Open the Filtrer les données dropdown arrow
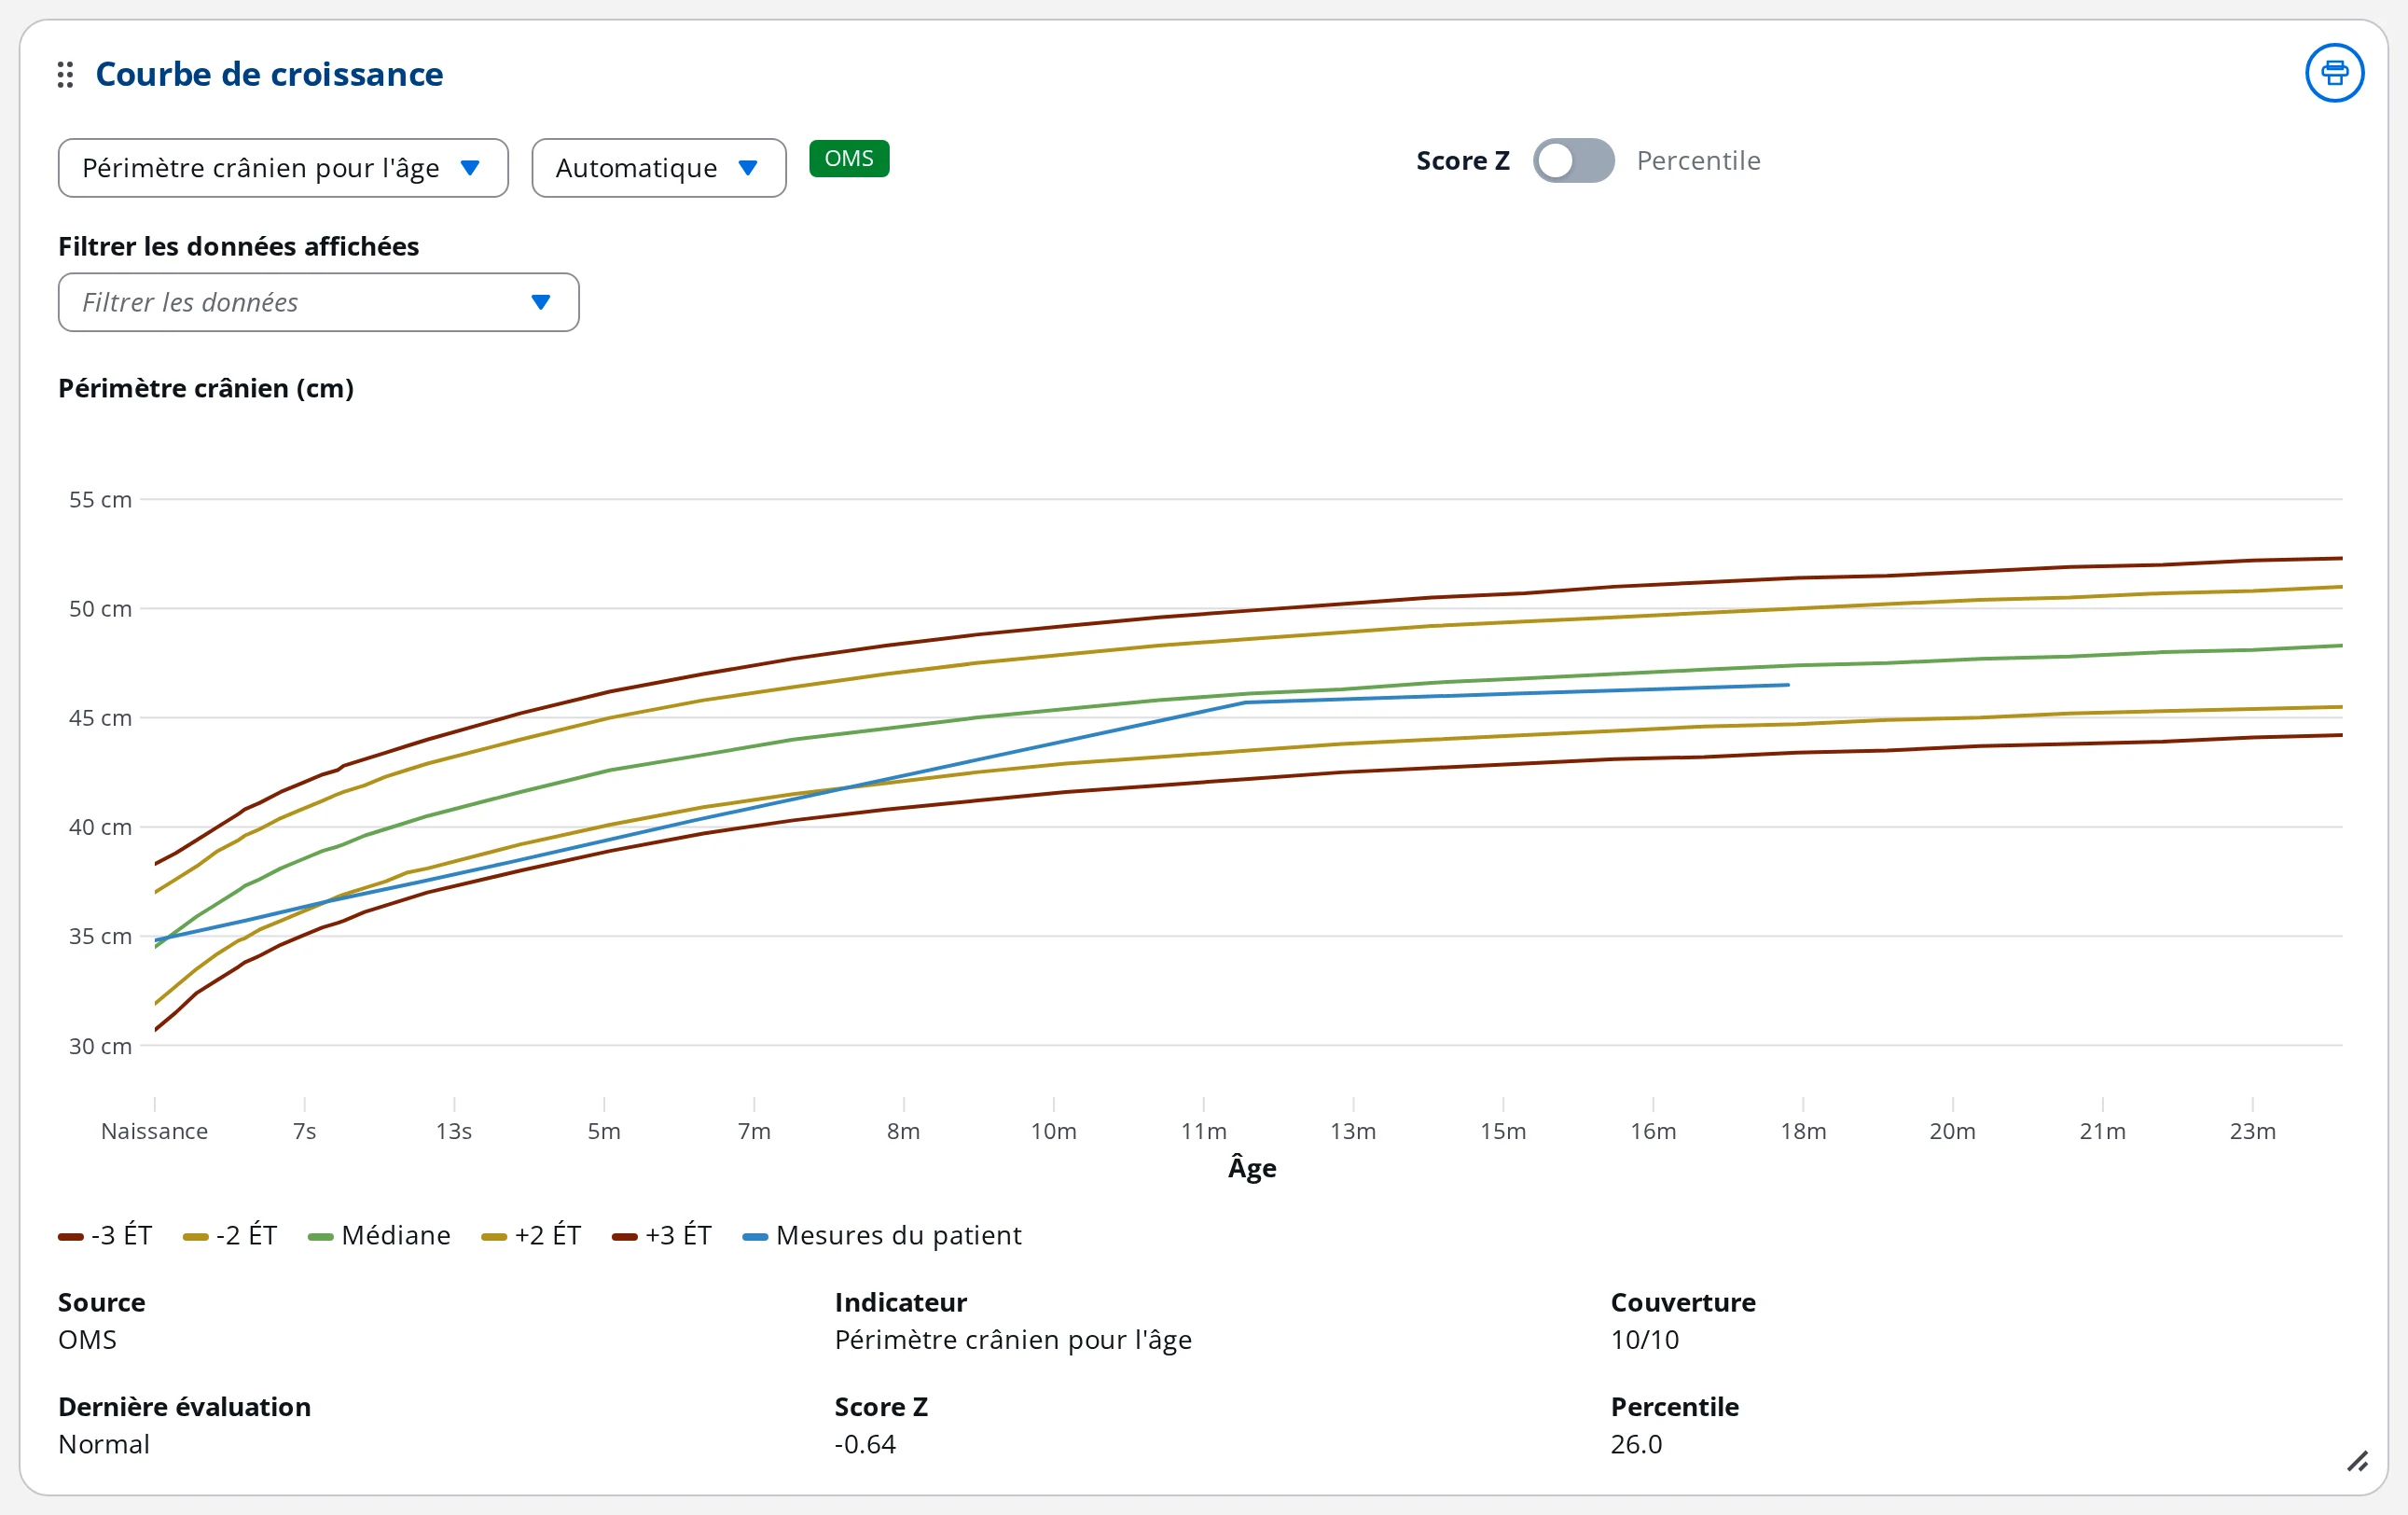 coord(541,302)
